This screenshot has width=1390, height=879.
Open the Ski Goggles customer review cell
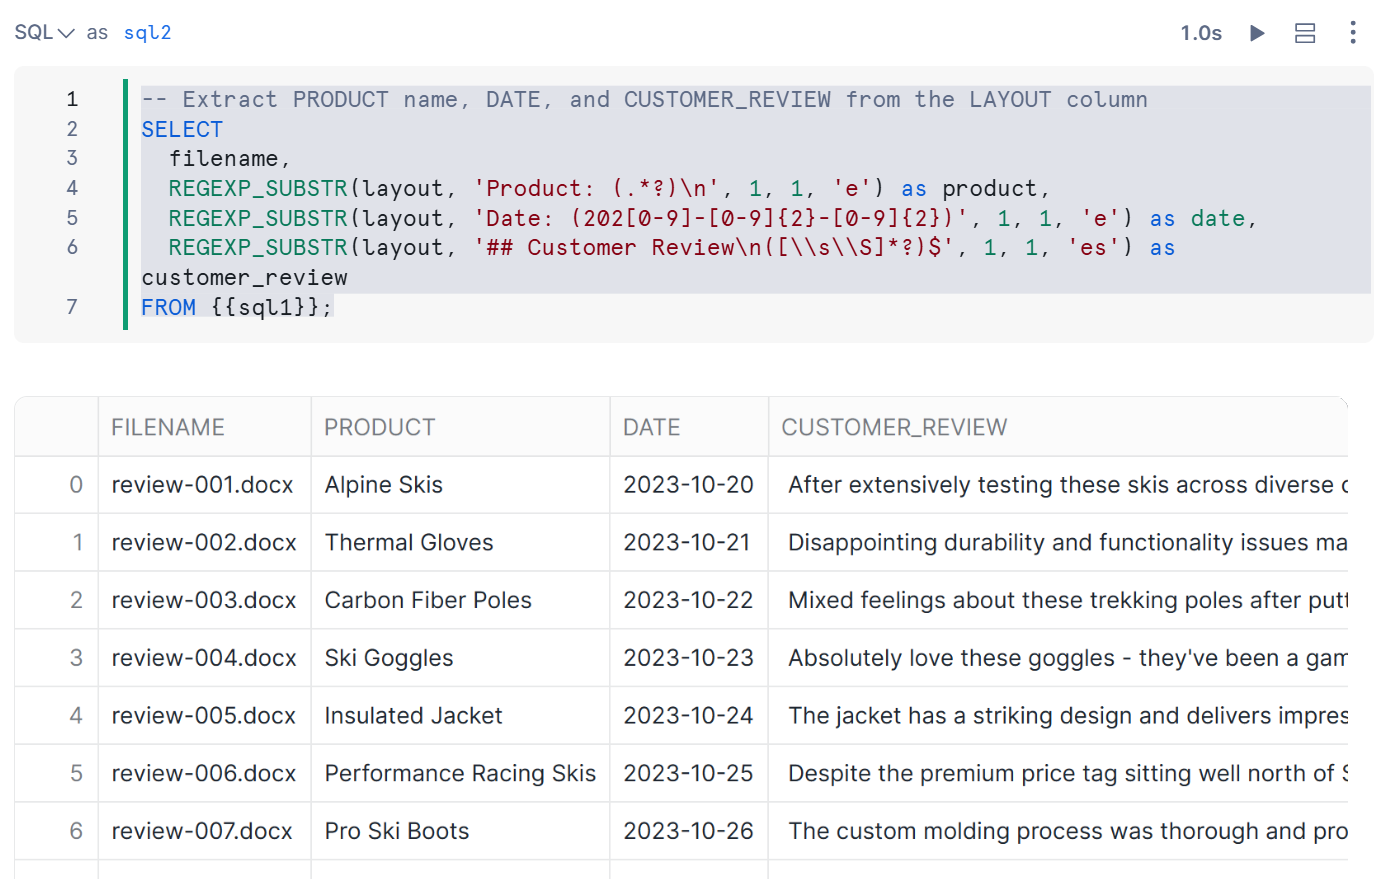click(1066, 658)
